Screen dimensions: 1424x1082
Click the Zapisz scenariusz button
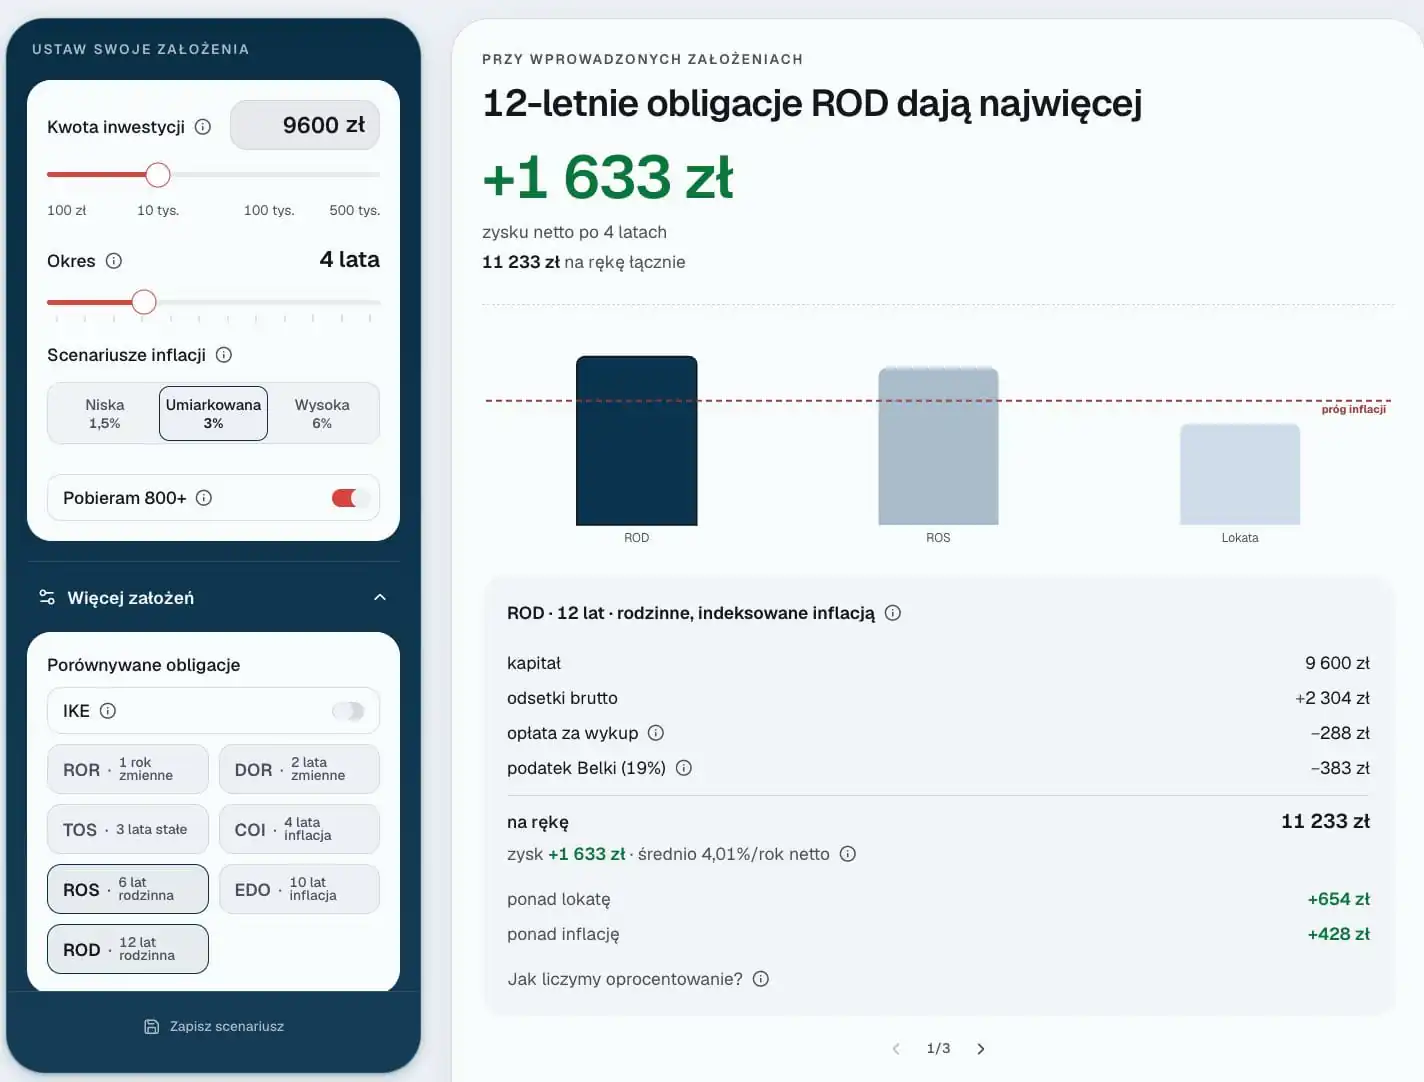[x=213, y=1027]
